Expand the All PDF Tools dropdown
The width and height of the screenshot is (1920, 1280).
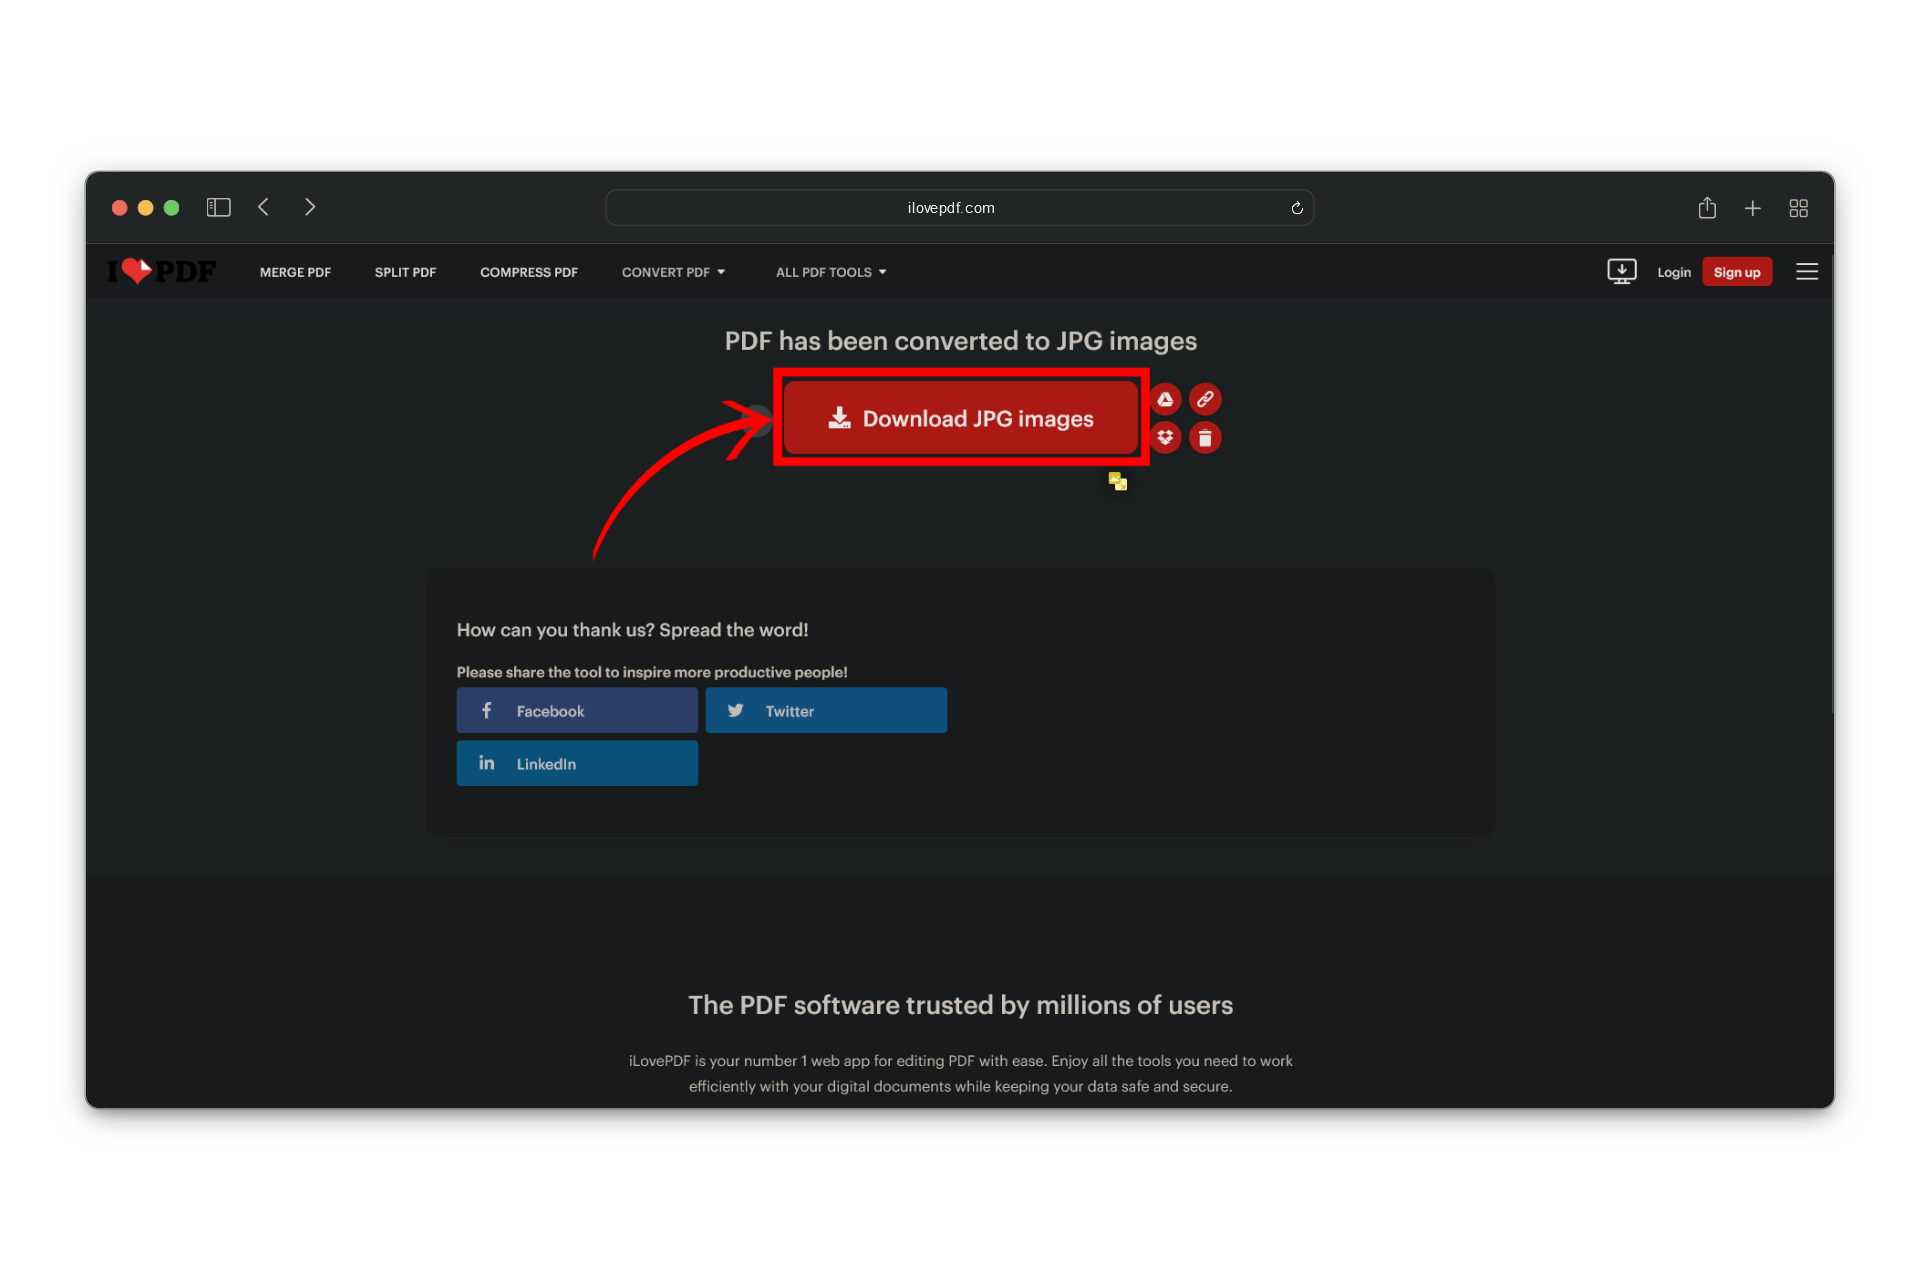[x=831, y=272]
